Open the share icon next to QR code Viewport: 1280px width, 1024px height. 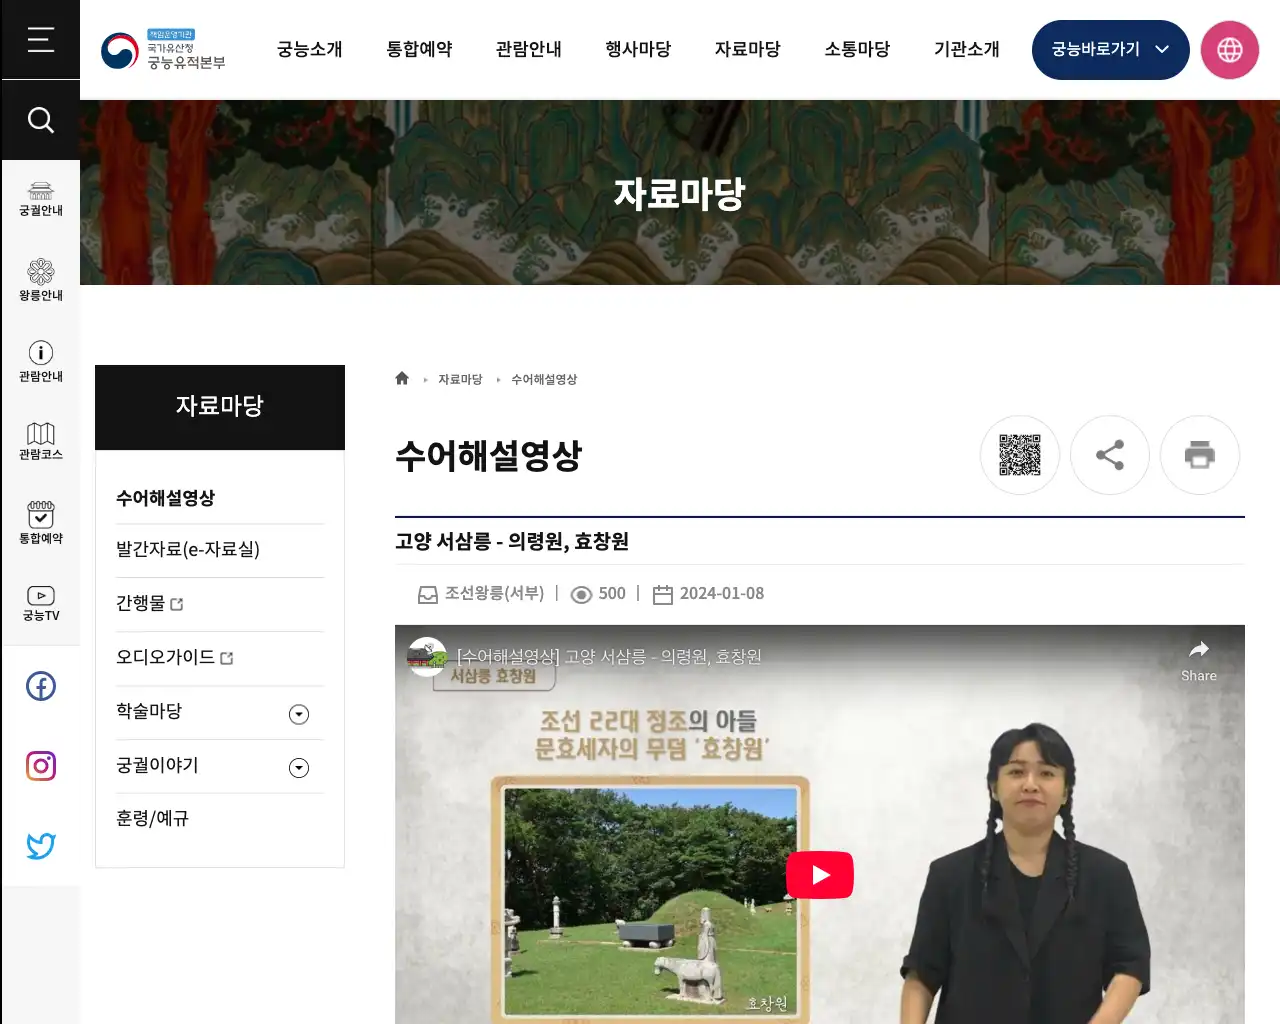(1110, 455)
